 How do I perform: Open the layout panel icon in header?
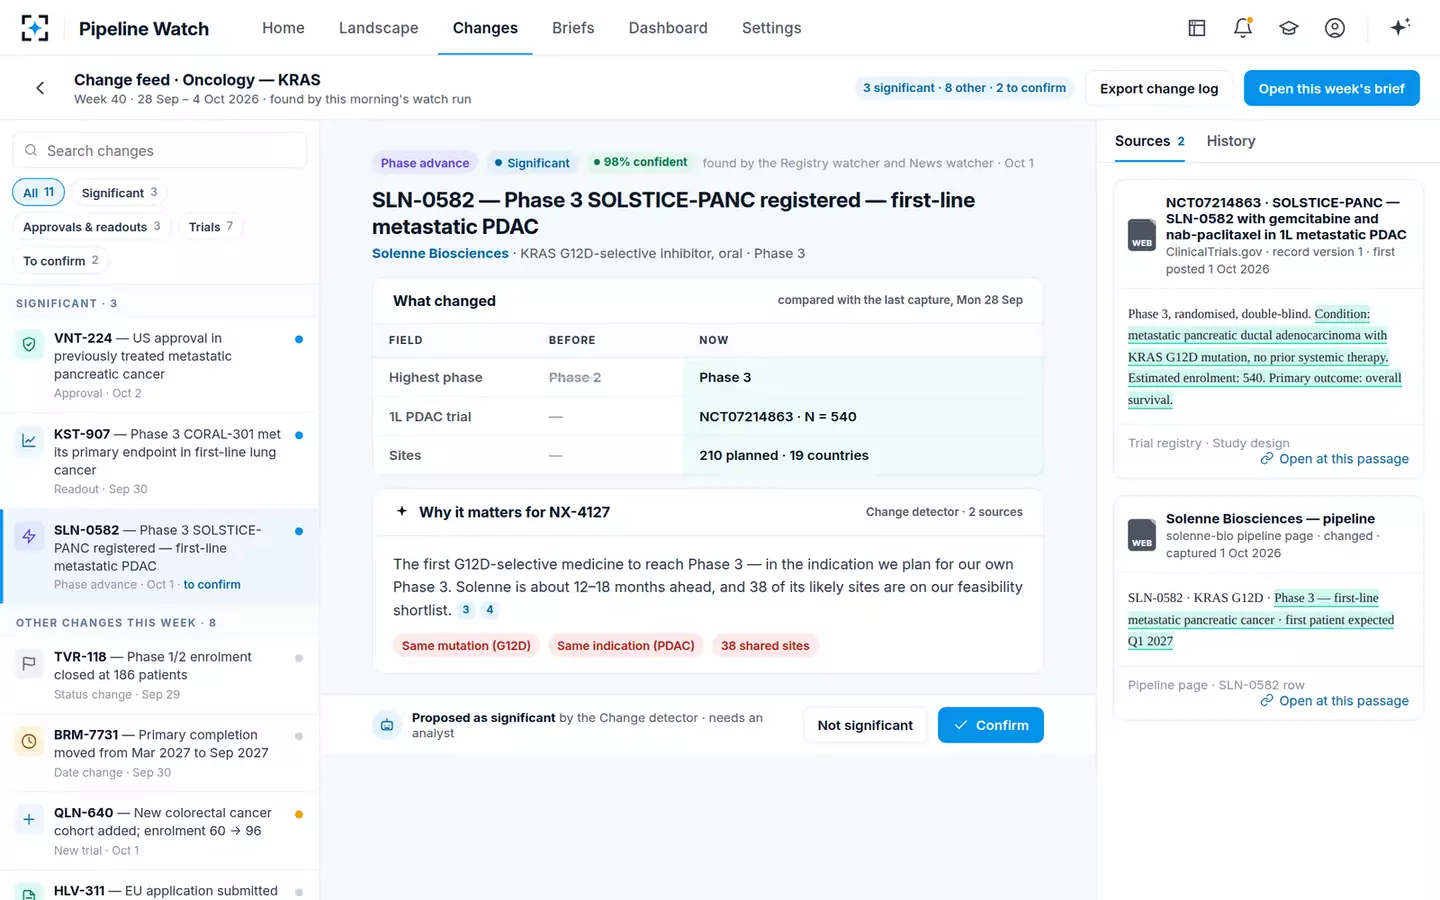point(1196,28)
